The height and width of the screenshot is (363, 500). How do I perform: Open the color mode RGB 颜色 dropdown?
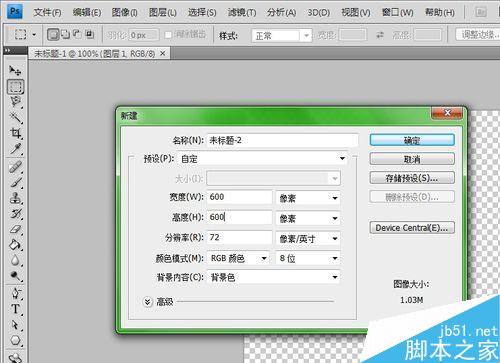pyautogui.click(x=238, y=258)
